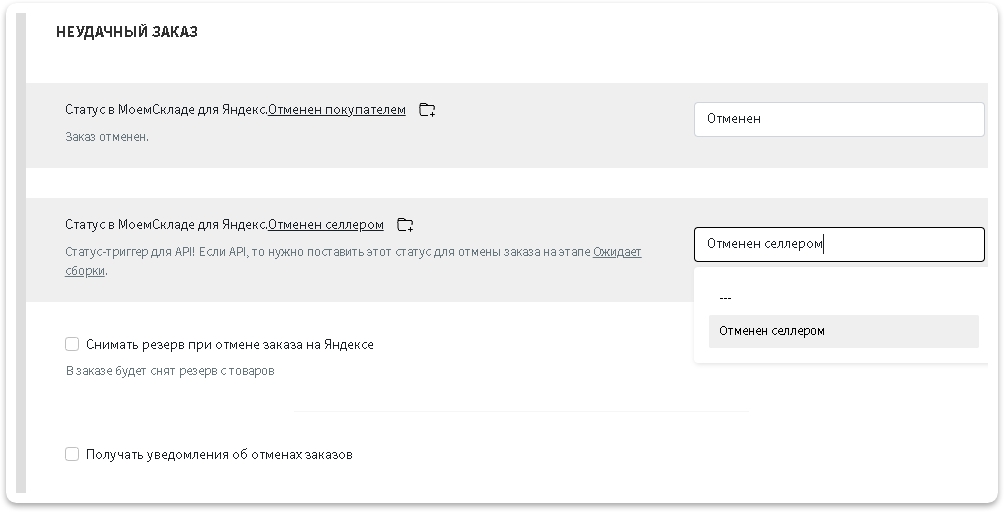Click folder-plus icon beside Отменен селлером link
Image resolution: width=1004 pixels, height=512 pixels.
tap(405, 225)
